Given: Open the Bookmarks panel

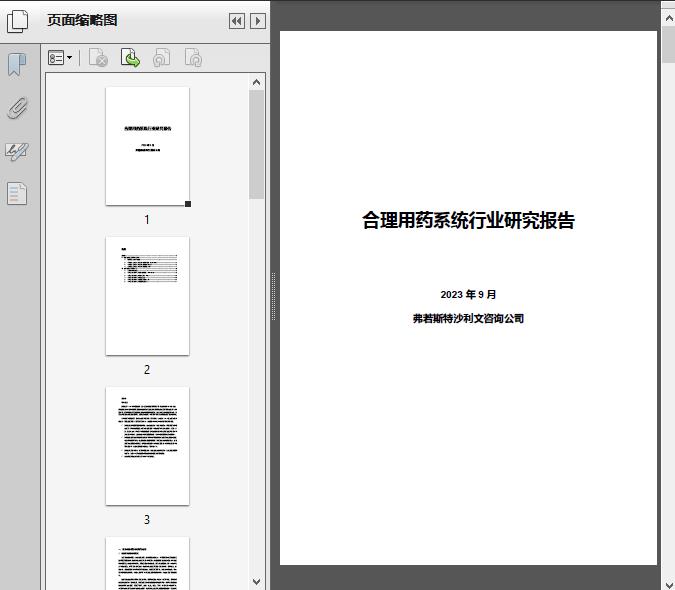Looking at the screenshot, I should click(x=17, y=65).
